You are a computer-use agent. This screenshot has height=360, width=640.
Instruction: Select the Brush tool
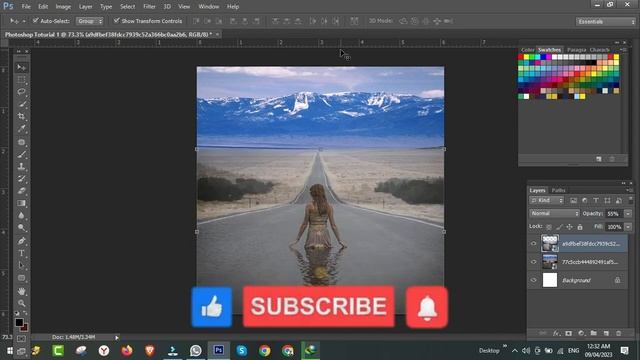point(22,154)
